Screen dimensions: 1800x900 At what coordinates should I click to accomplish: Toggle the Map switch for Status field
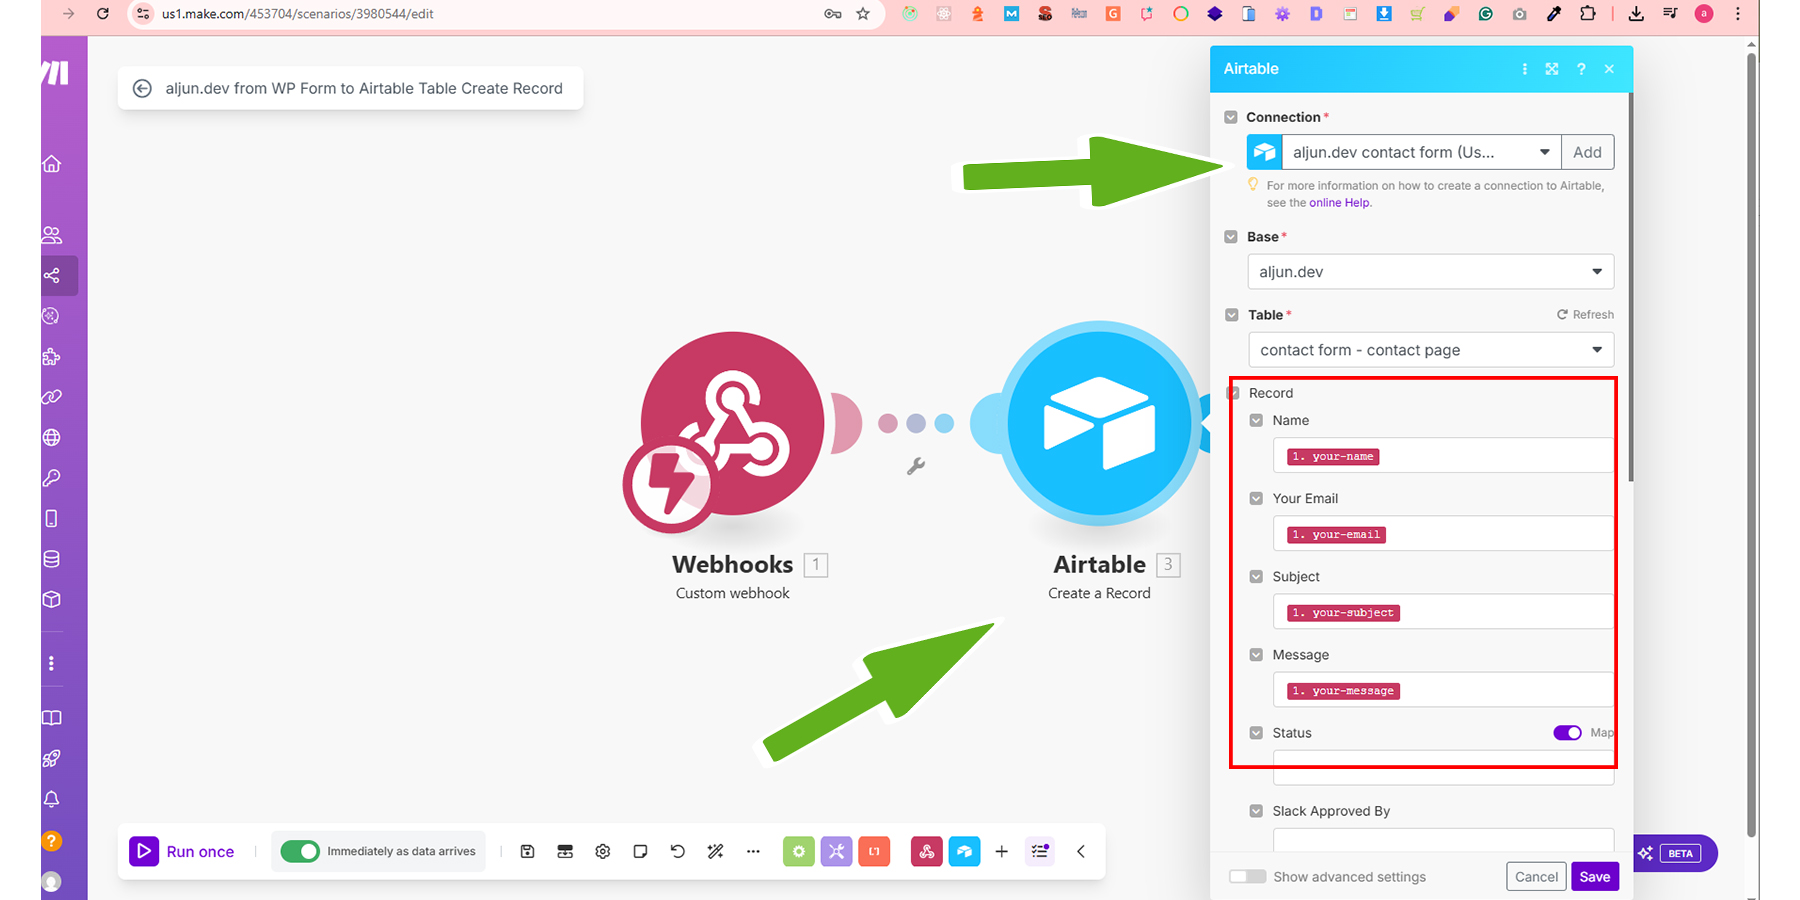click(x=1567, y=733)
